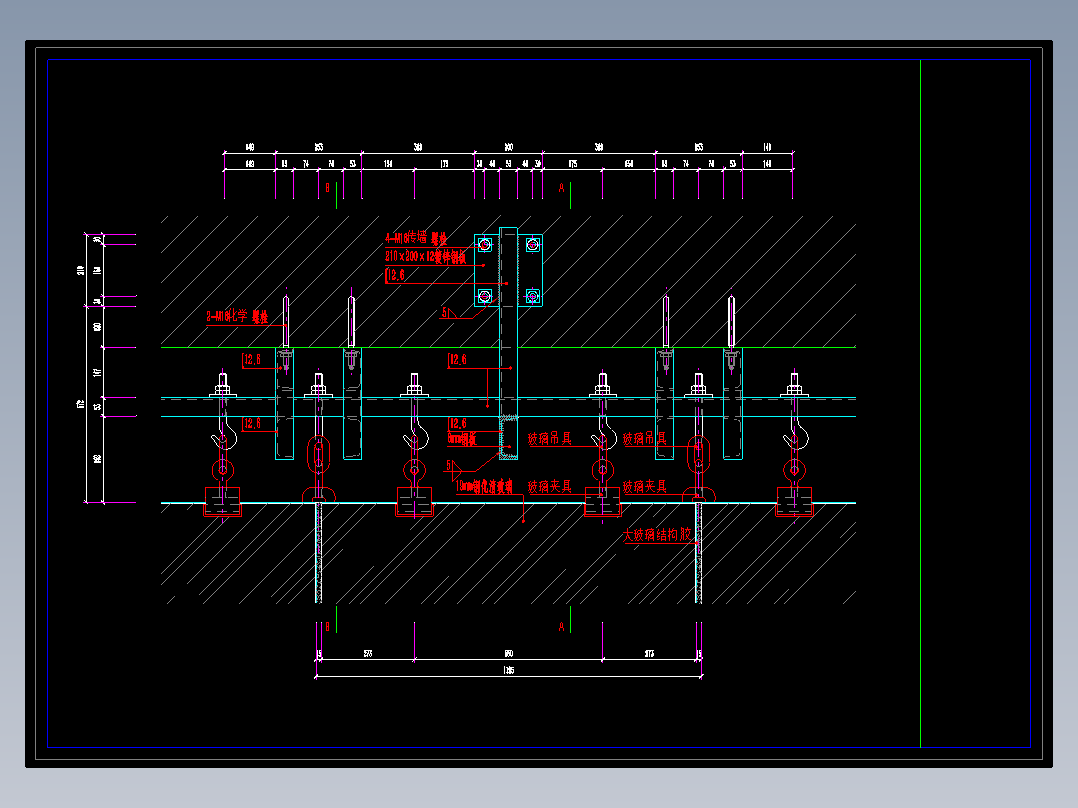Select the 2-M16 chemical bolt annotation
This screenshot has height=808, width=1078.
click(x=237, y=317)
